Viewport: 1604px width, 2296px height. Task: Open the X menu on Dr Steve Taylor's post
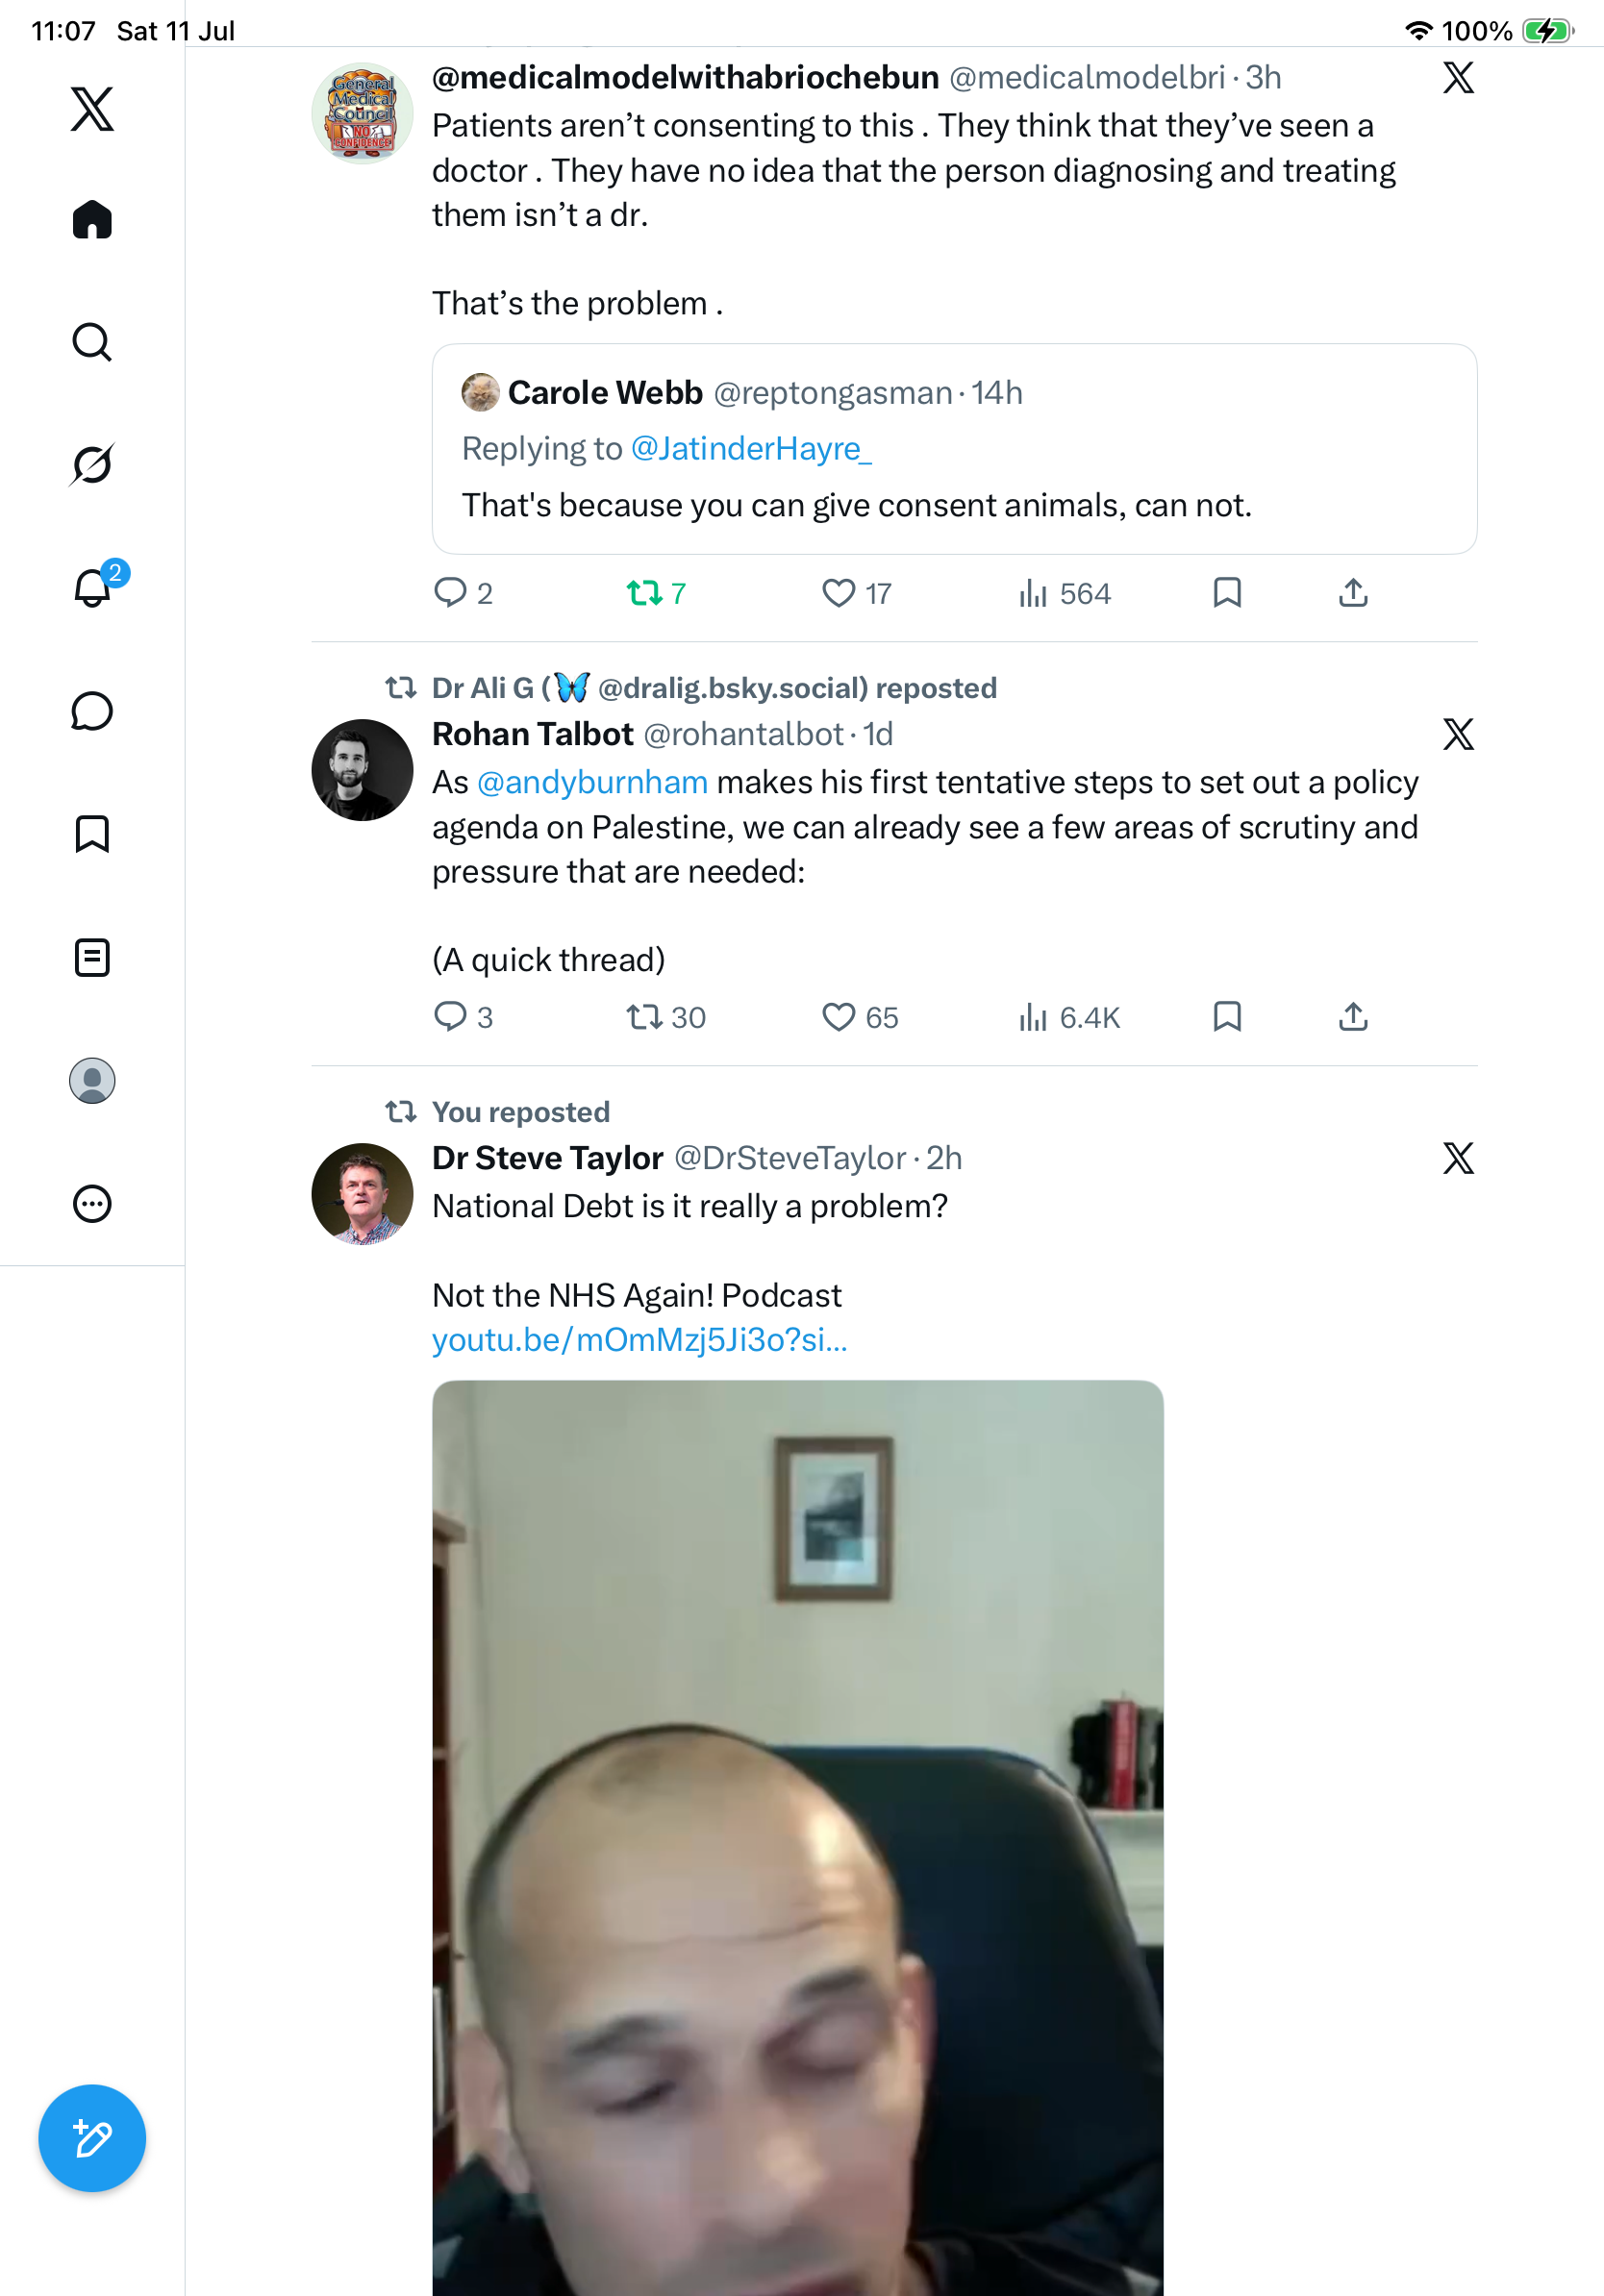(x=1458, y=1159)
